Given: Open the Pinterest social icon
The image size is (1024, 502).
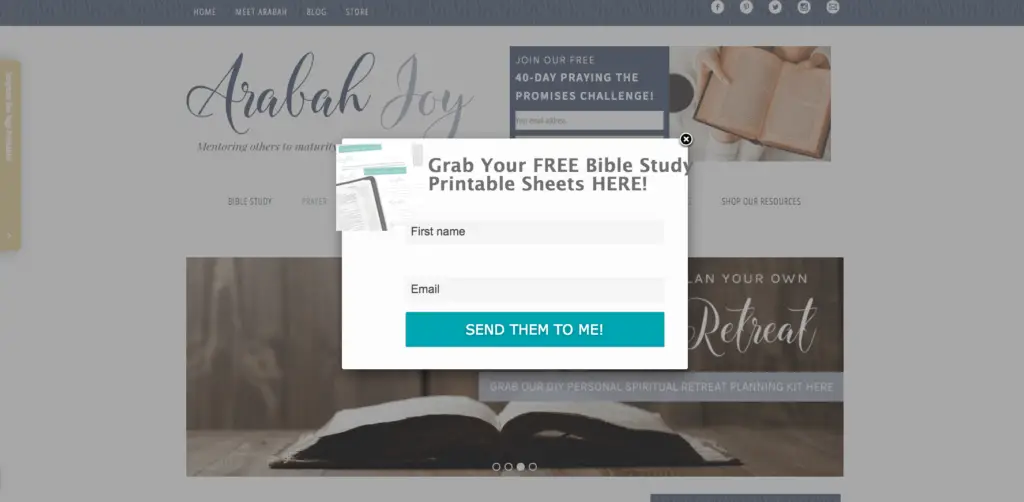Looking at the screenshot, I should coord(746,7).
